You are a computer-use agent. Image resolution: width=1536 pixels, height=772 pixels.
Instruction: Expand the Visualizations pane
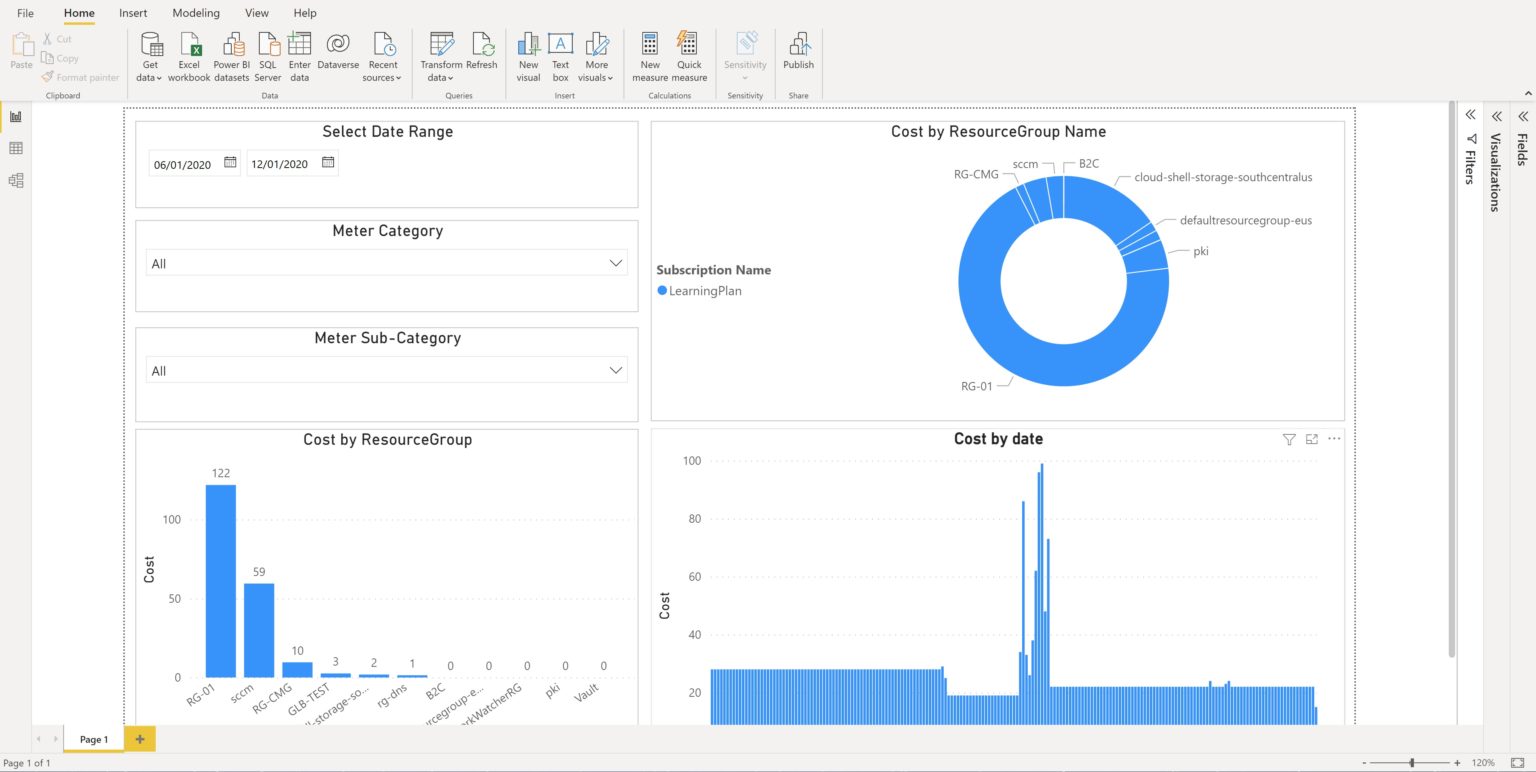coord(1496,115)
